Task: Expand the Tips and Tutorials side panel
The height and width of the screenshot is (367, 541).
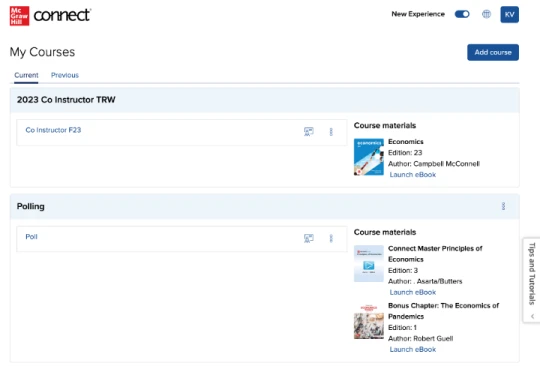Action: coord(532,280)
